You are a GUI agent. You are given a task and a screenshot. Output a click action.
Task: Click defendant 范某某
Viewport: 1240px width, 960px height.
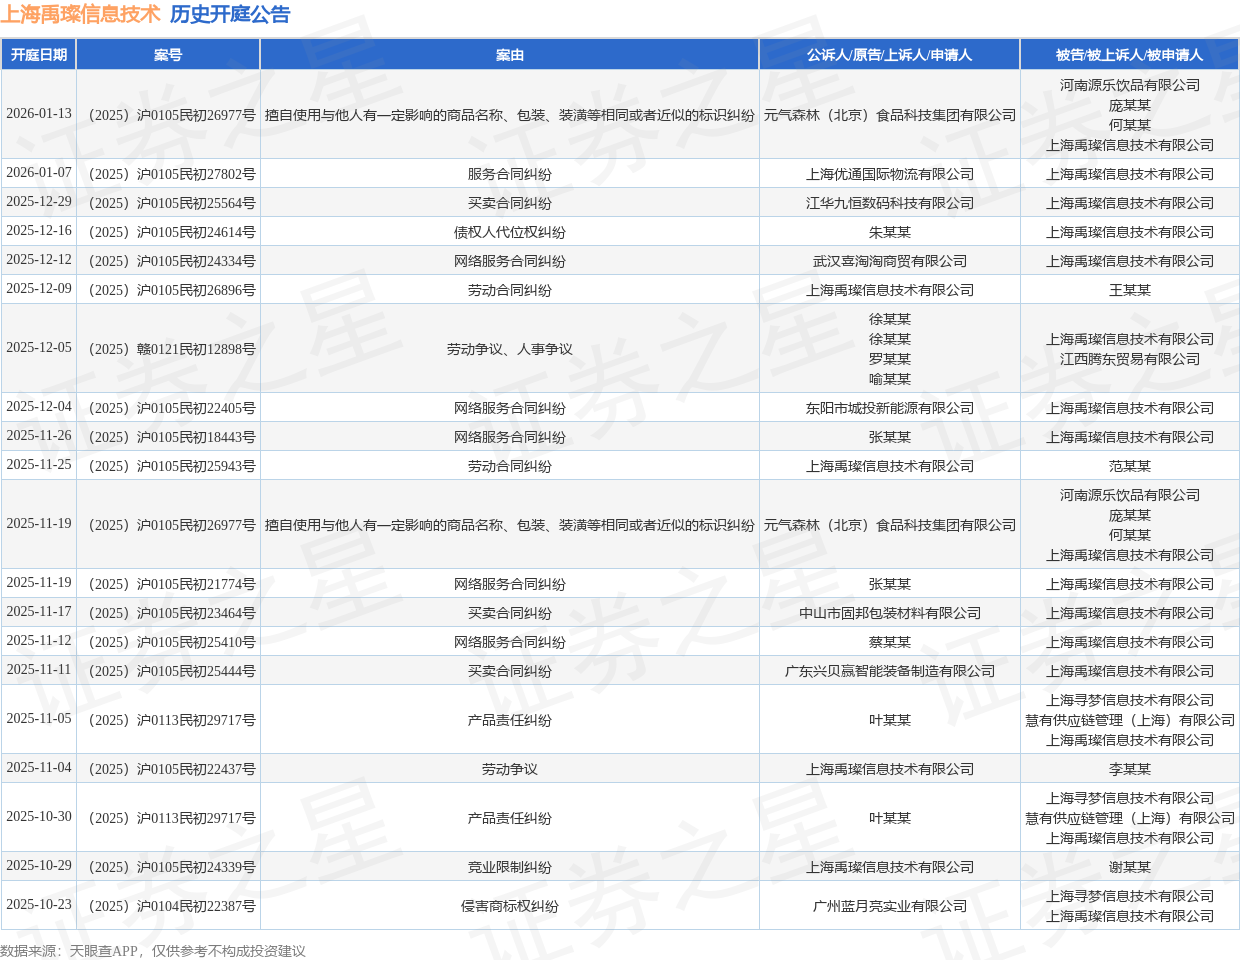tap(1130, 466)
